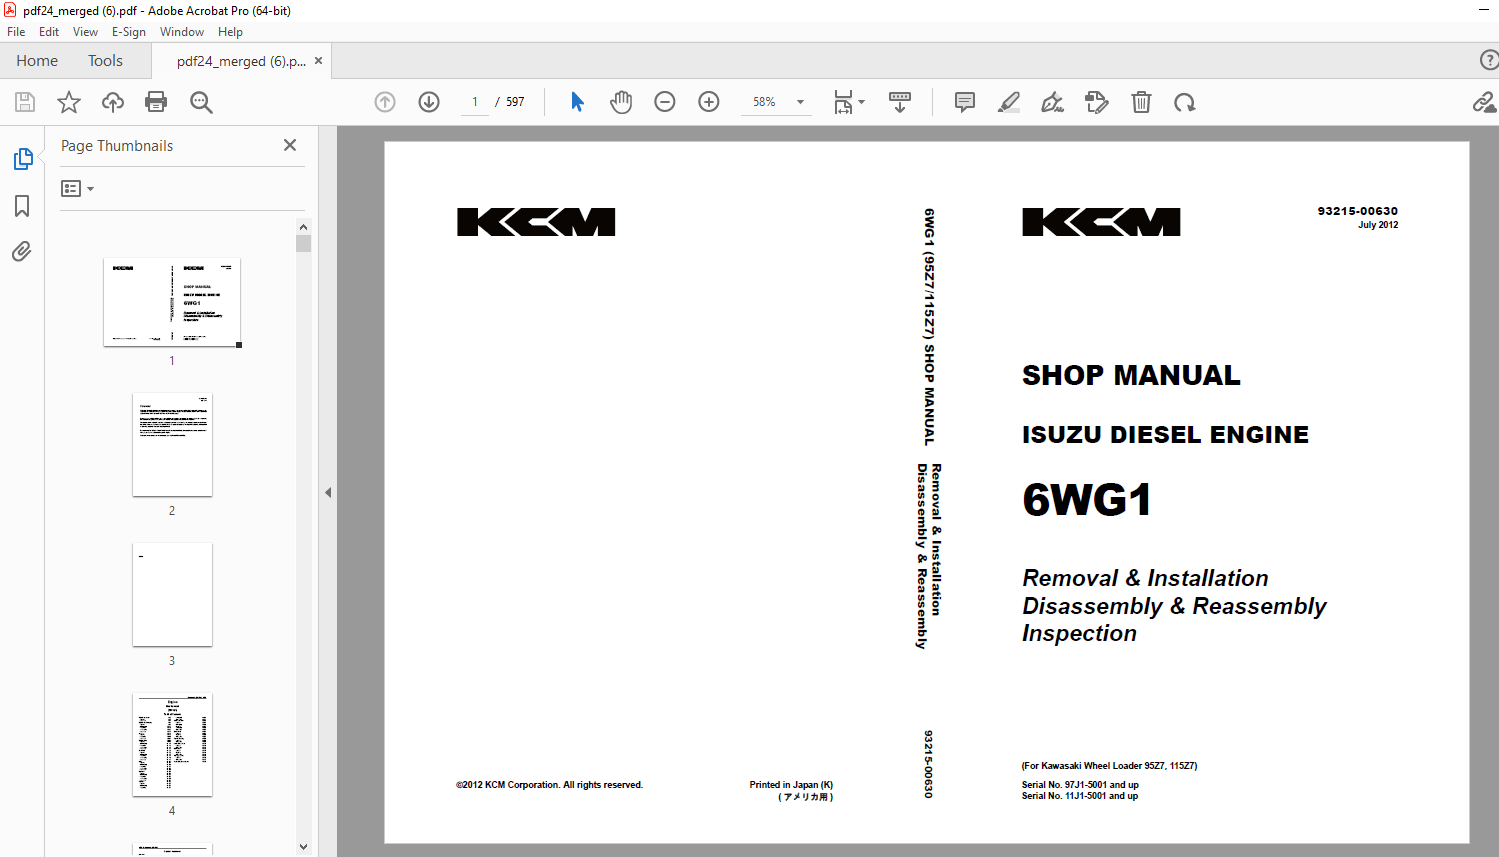
Task: Open the Window menu
Action: (x=182, y=32)
